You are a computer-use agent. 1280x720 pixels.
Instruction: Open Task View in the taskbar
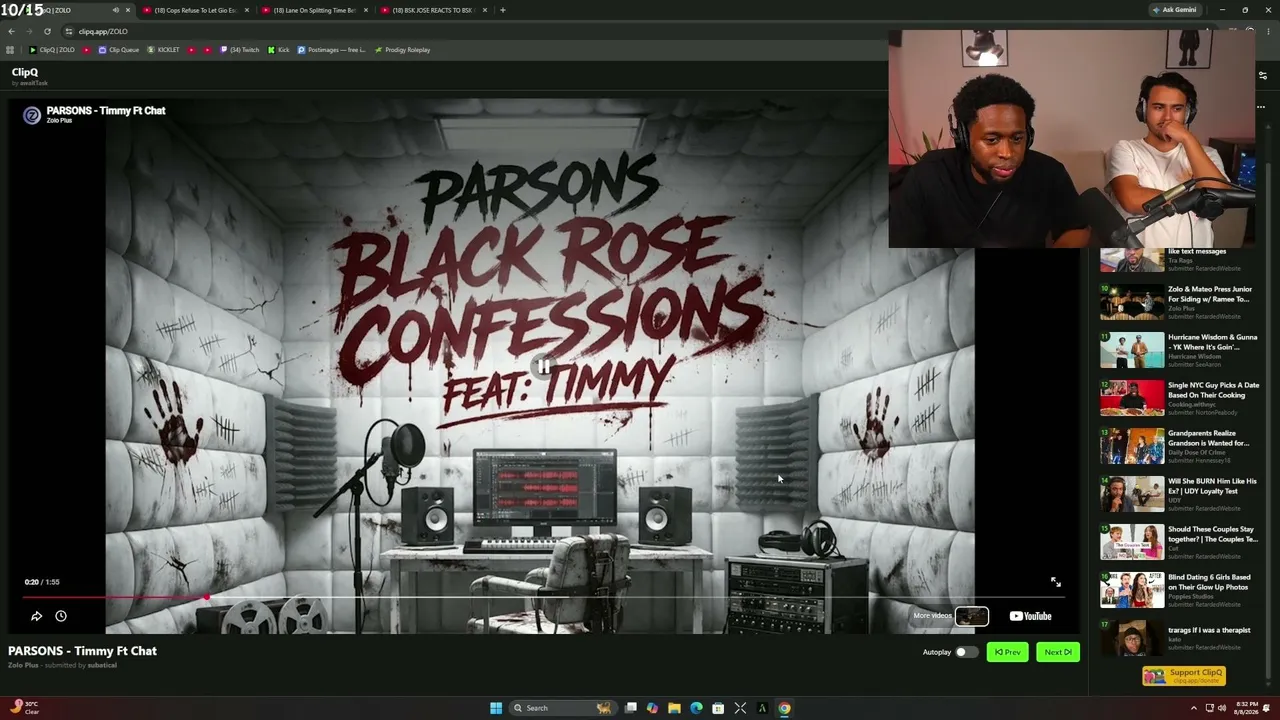[631, 708]
